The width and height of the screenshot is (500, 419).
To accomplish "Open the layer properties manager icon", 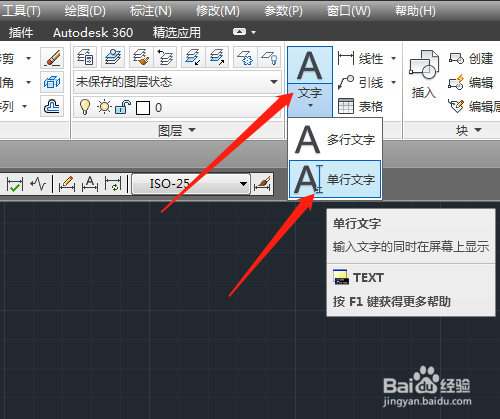I will coord(85,57).
